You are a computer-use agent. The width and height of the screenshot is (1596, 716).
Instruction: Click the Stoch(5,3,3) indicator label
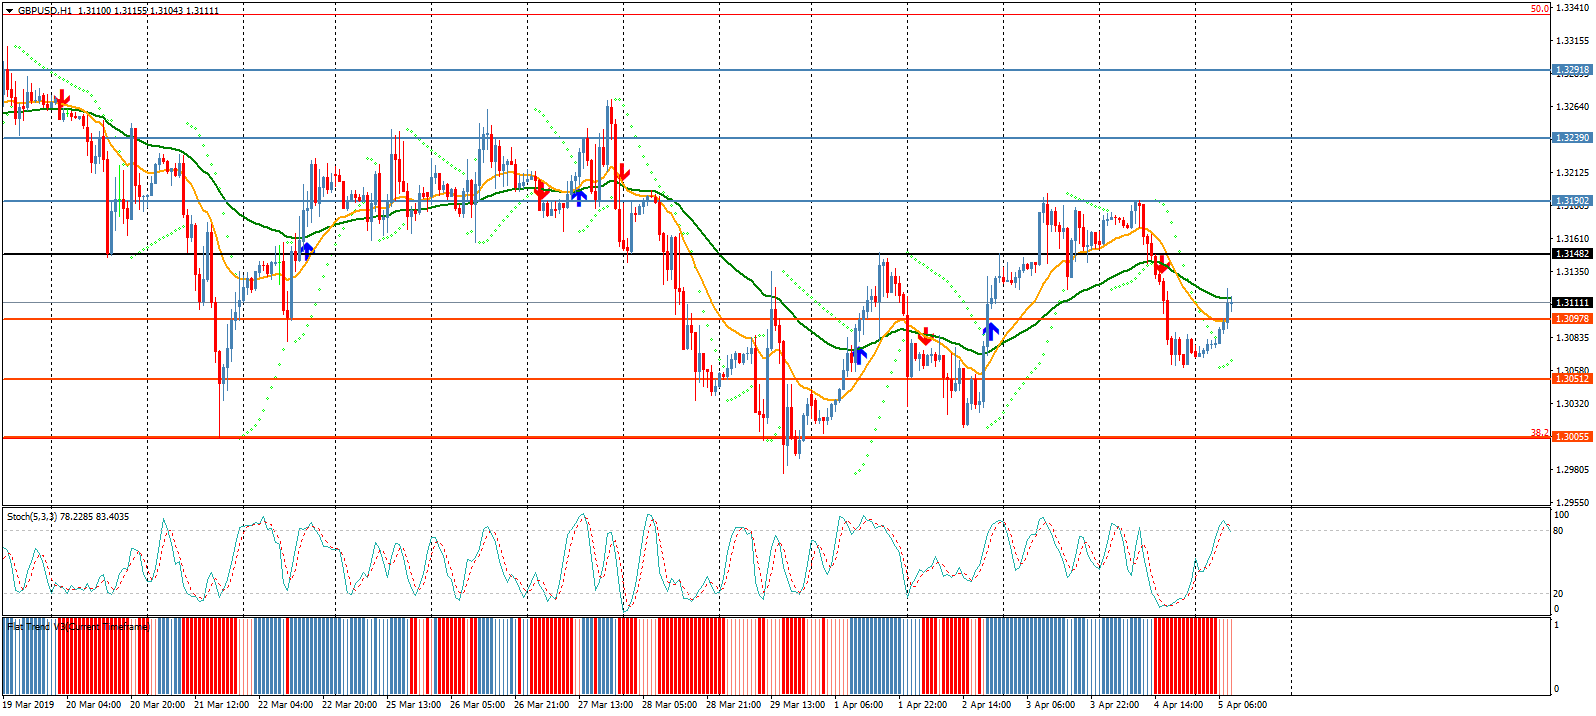pos(67,517)
